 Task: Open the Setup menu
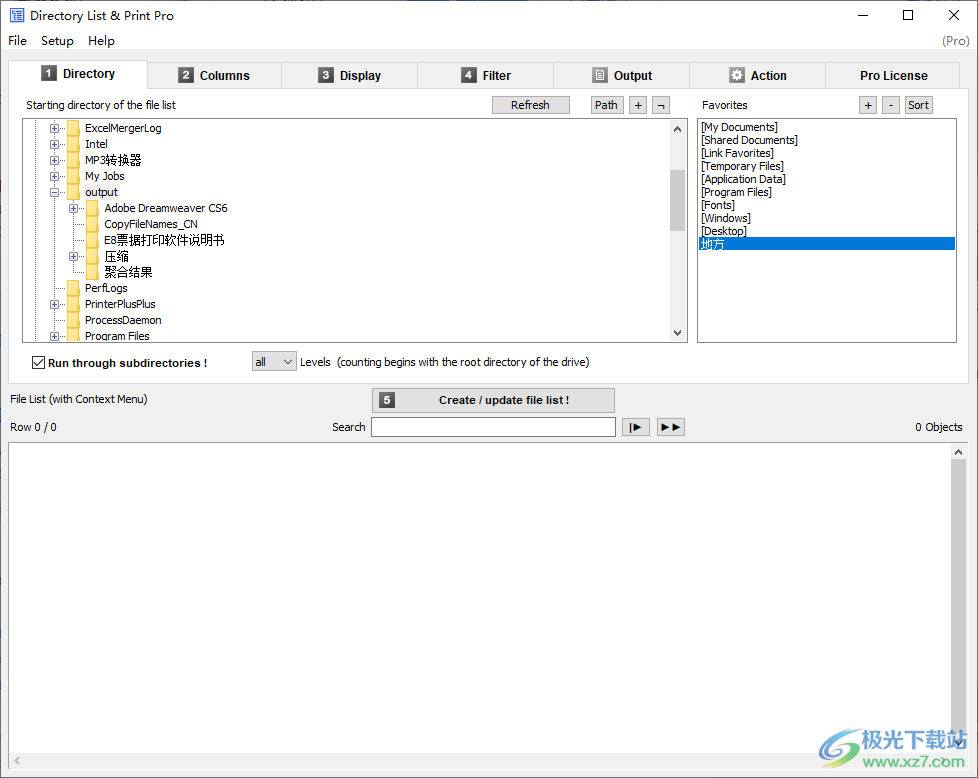click(57, 41)
